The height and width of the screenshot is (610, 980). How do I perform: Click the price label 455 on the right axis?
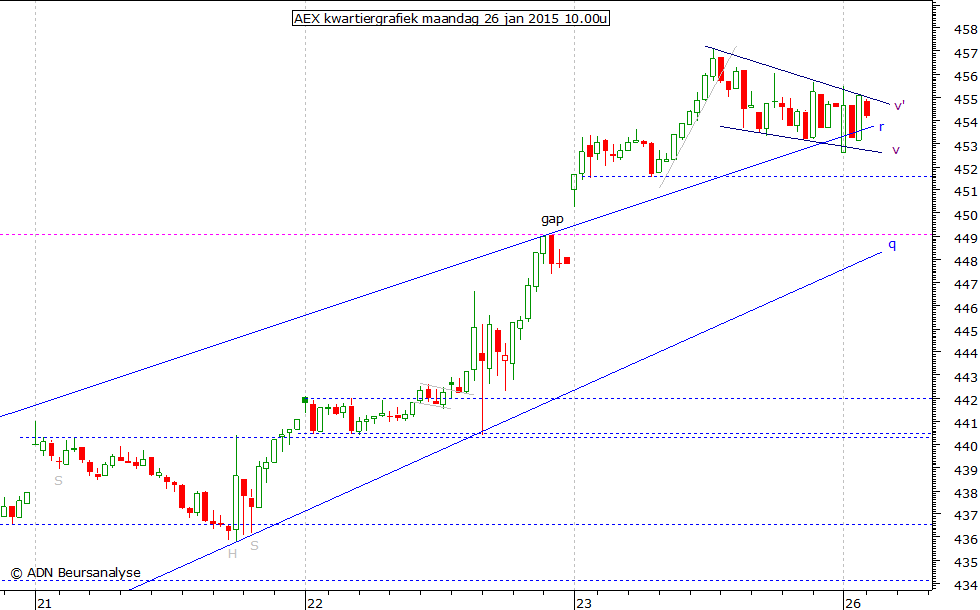coord(966,99)
